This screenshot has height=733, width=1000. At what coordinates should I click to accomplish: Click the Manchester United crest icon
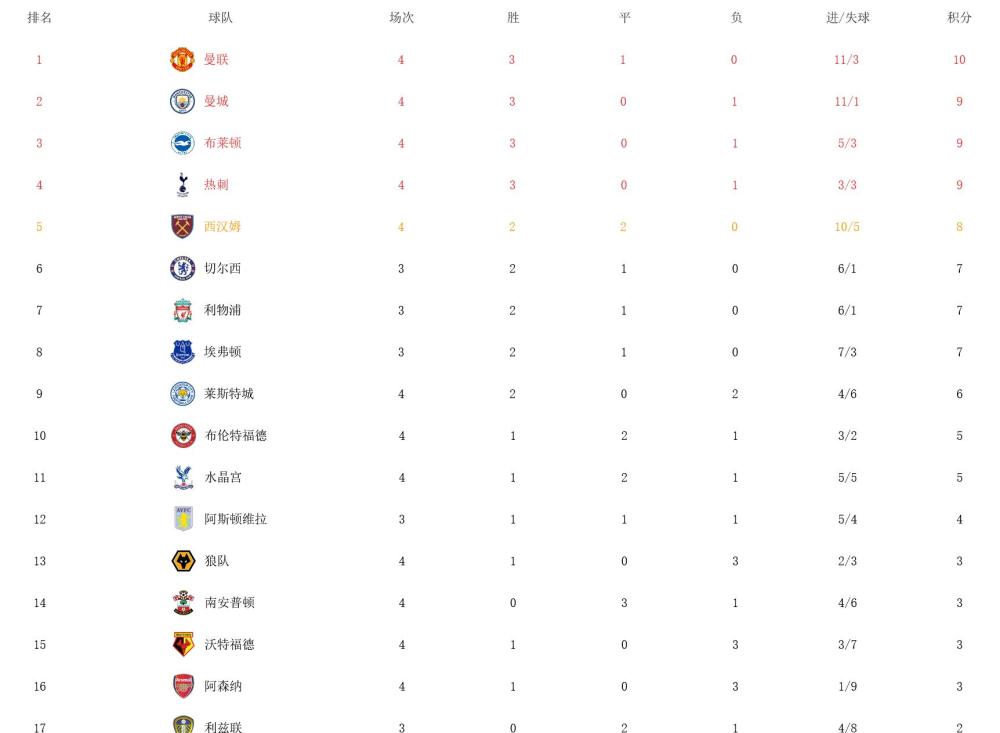(x=182, y=59)
